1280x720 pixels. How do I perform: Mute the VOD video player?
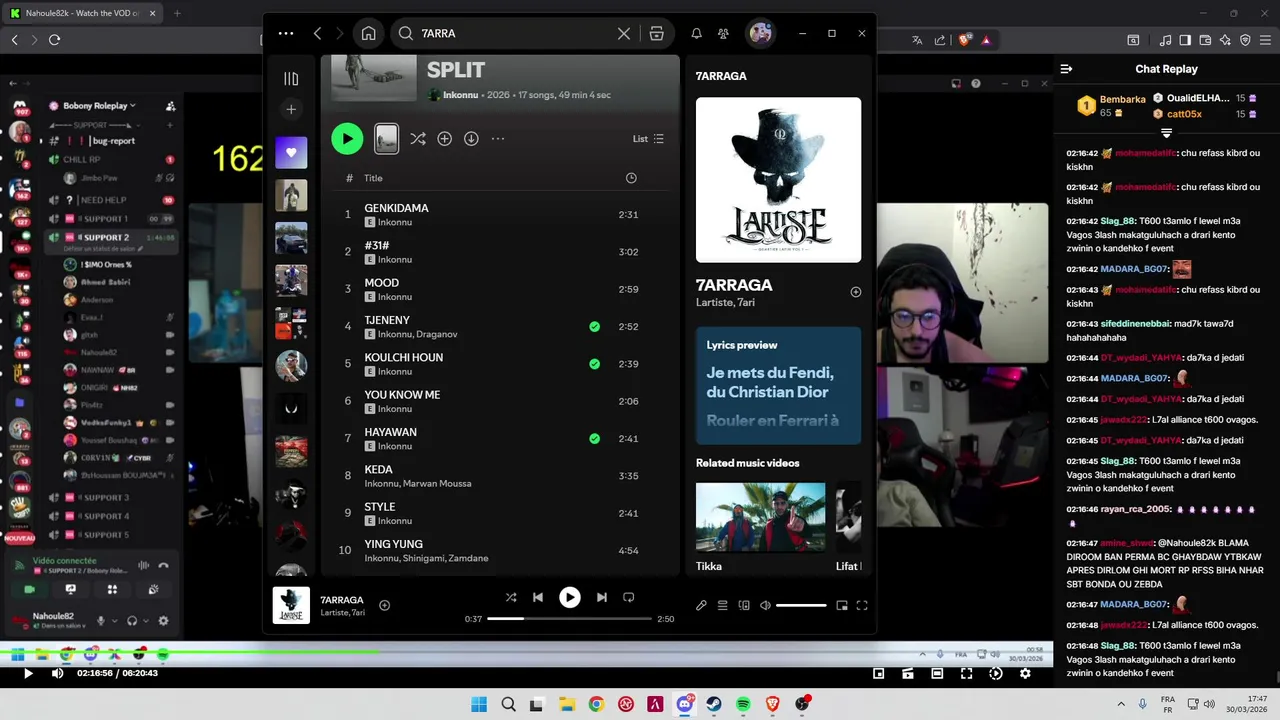[x=57, y=673]
